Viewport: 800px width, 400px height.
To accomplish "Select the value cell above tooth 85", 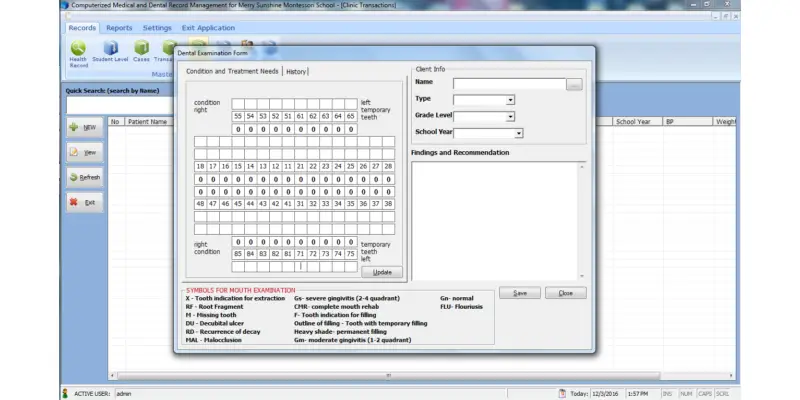I will (x=238, y=242).
